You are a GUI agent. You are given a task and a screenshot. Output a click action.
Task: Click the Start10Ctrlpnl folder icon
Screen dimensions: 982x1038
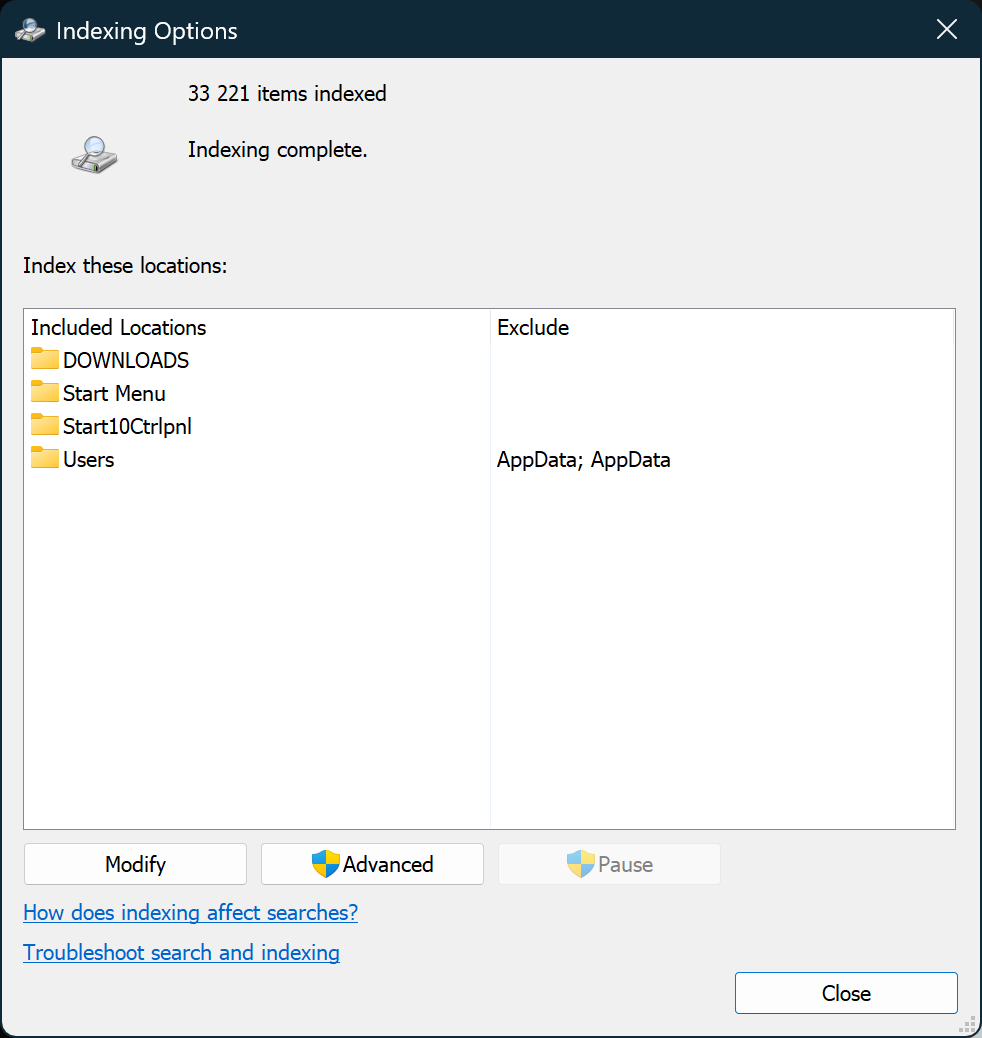[x=45, y=426]
